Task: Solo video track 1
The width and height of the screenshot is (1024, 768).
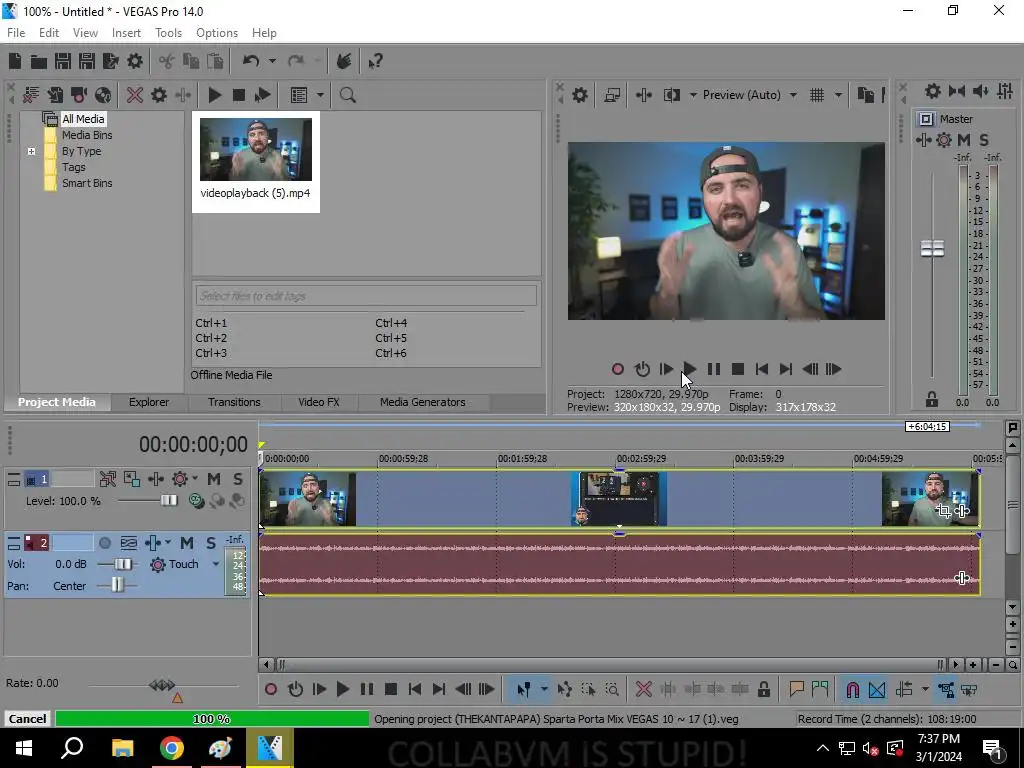Action: coord(238,479)
